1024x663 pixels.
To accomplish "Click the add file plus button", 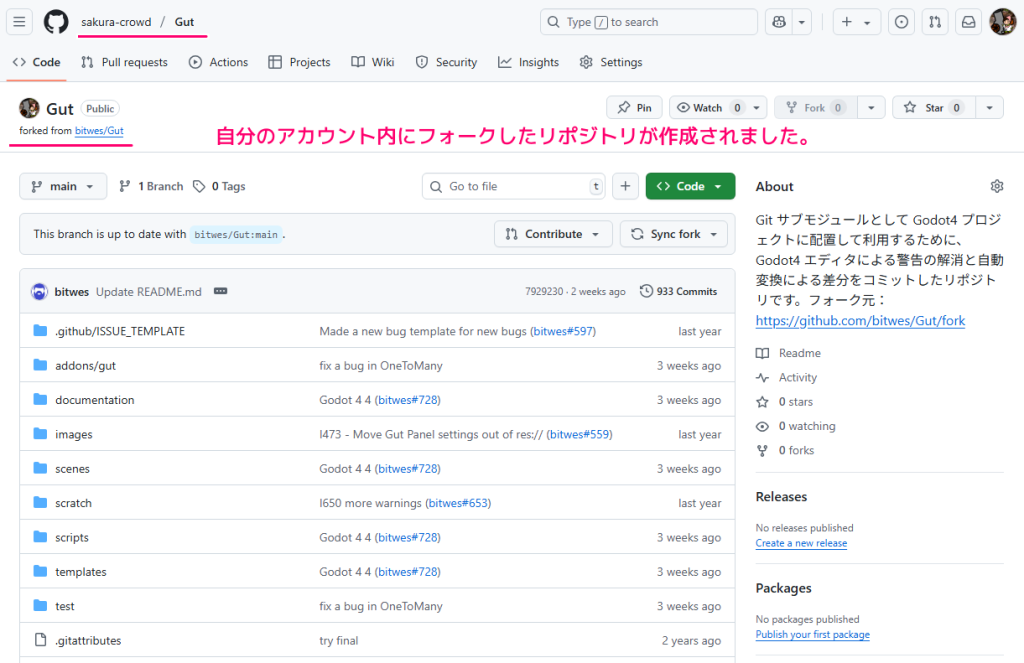I will tap(625, 186).
